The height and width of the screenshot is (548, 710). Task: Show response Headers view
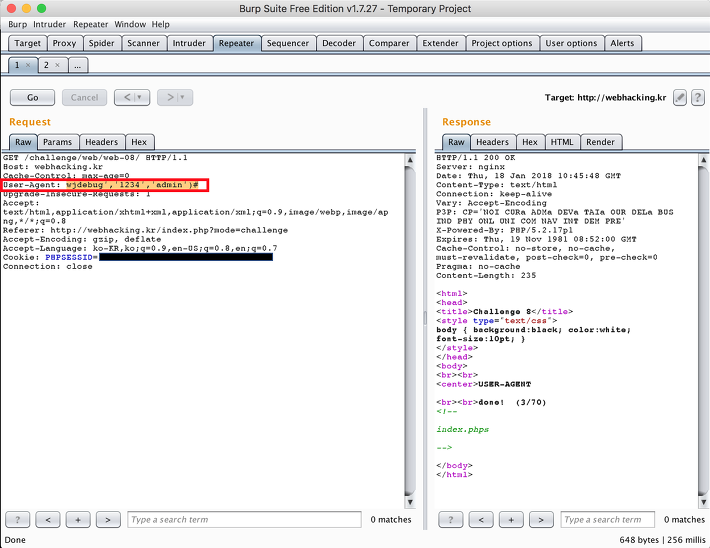coord(493,142)
